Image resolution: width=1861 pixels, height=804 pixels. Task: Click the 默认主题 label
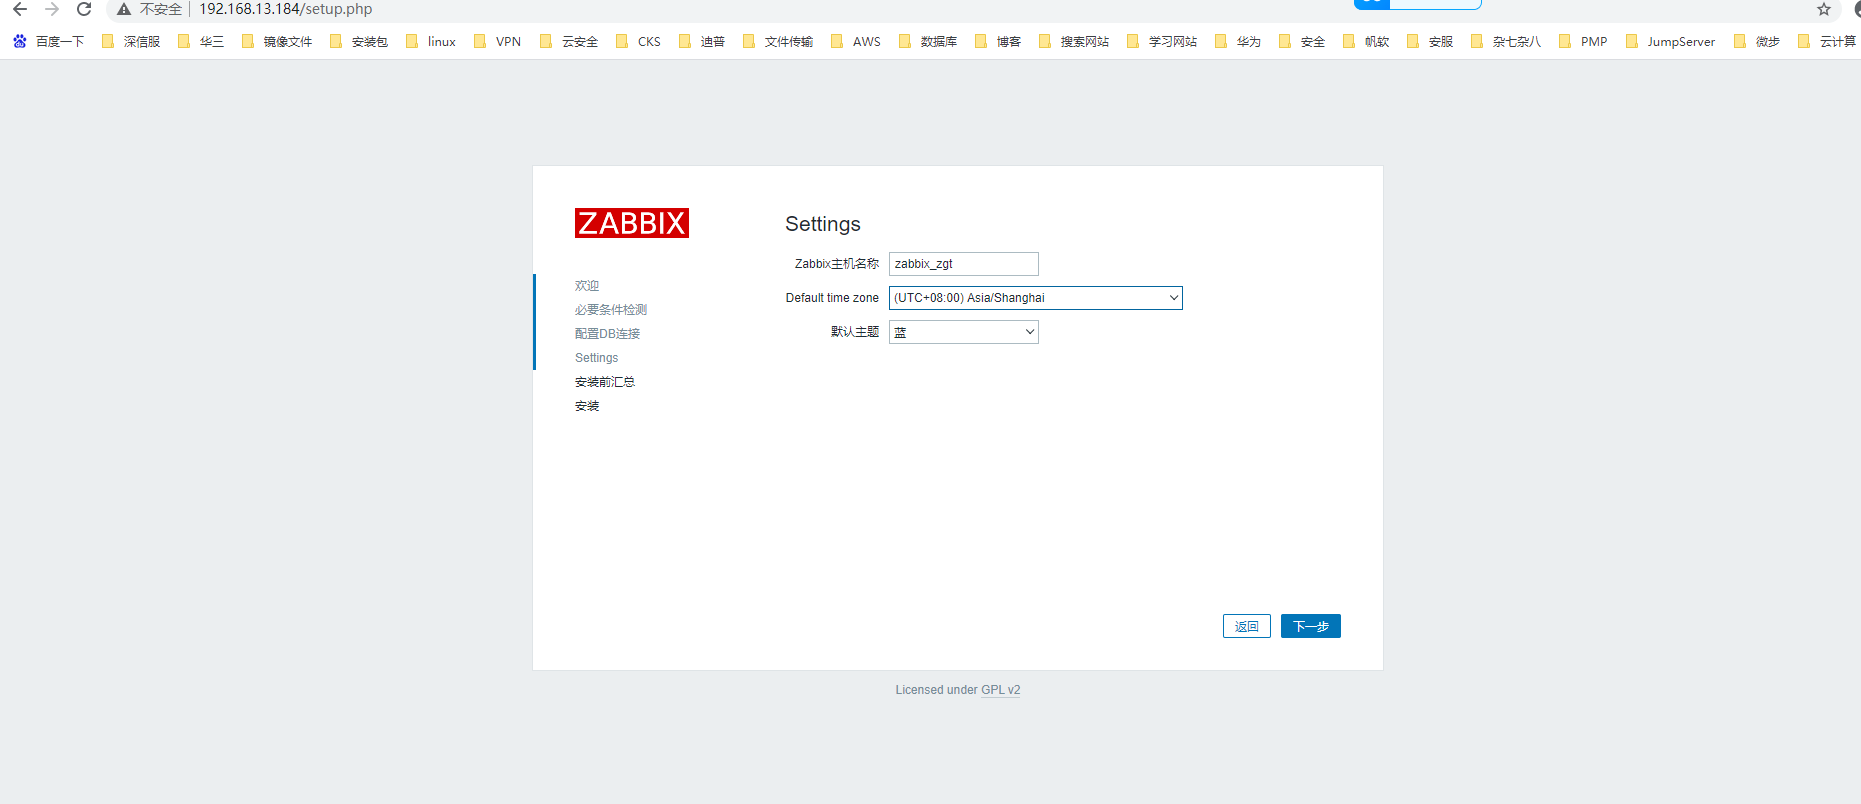854,332
